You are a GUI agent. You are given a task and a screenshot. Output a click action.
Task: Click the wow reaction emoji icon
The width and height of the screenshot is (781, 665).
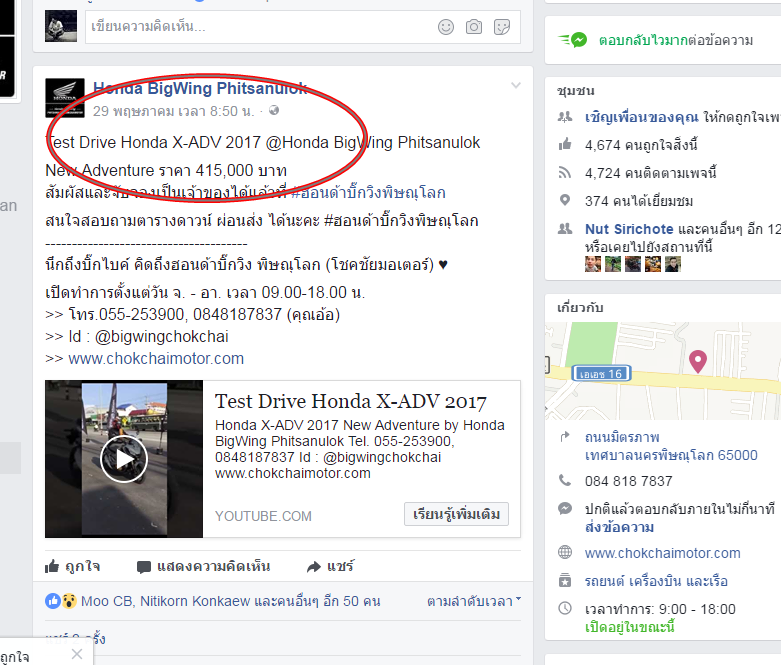tap(69, 601)
